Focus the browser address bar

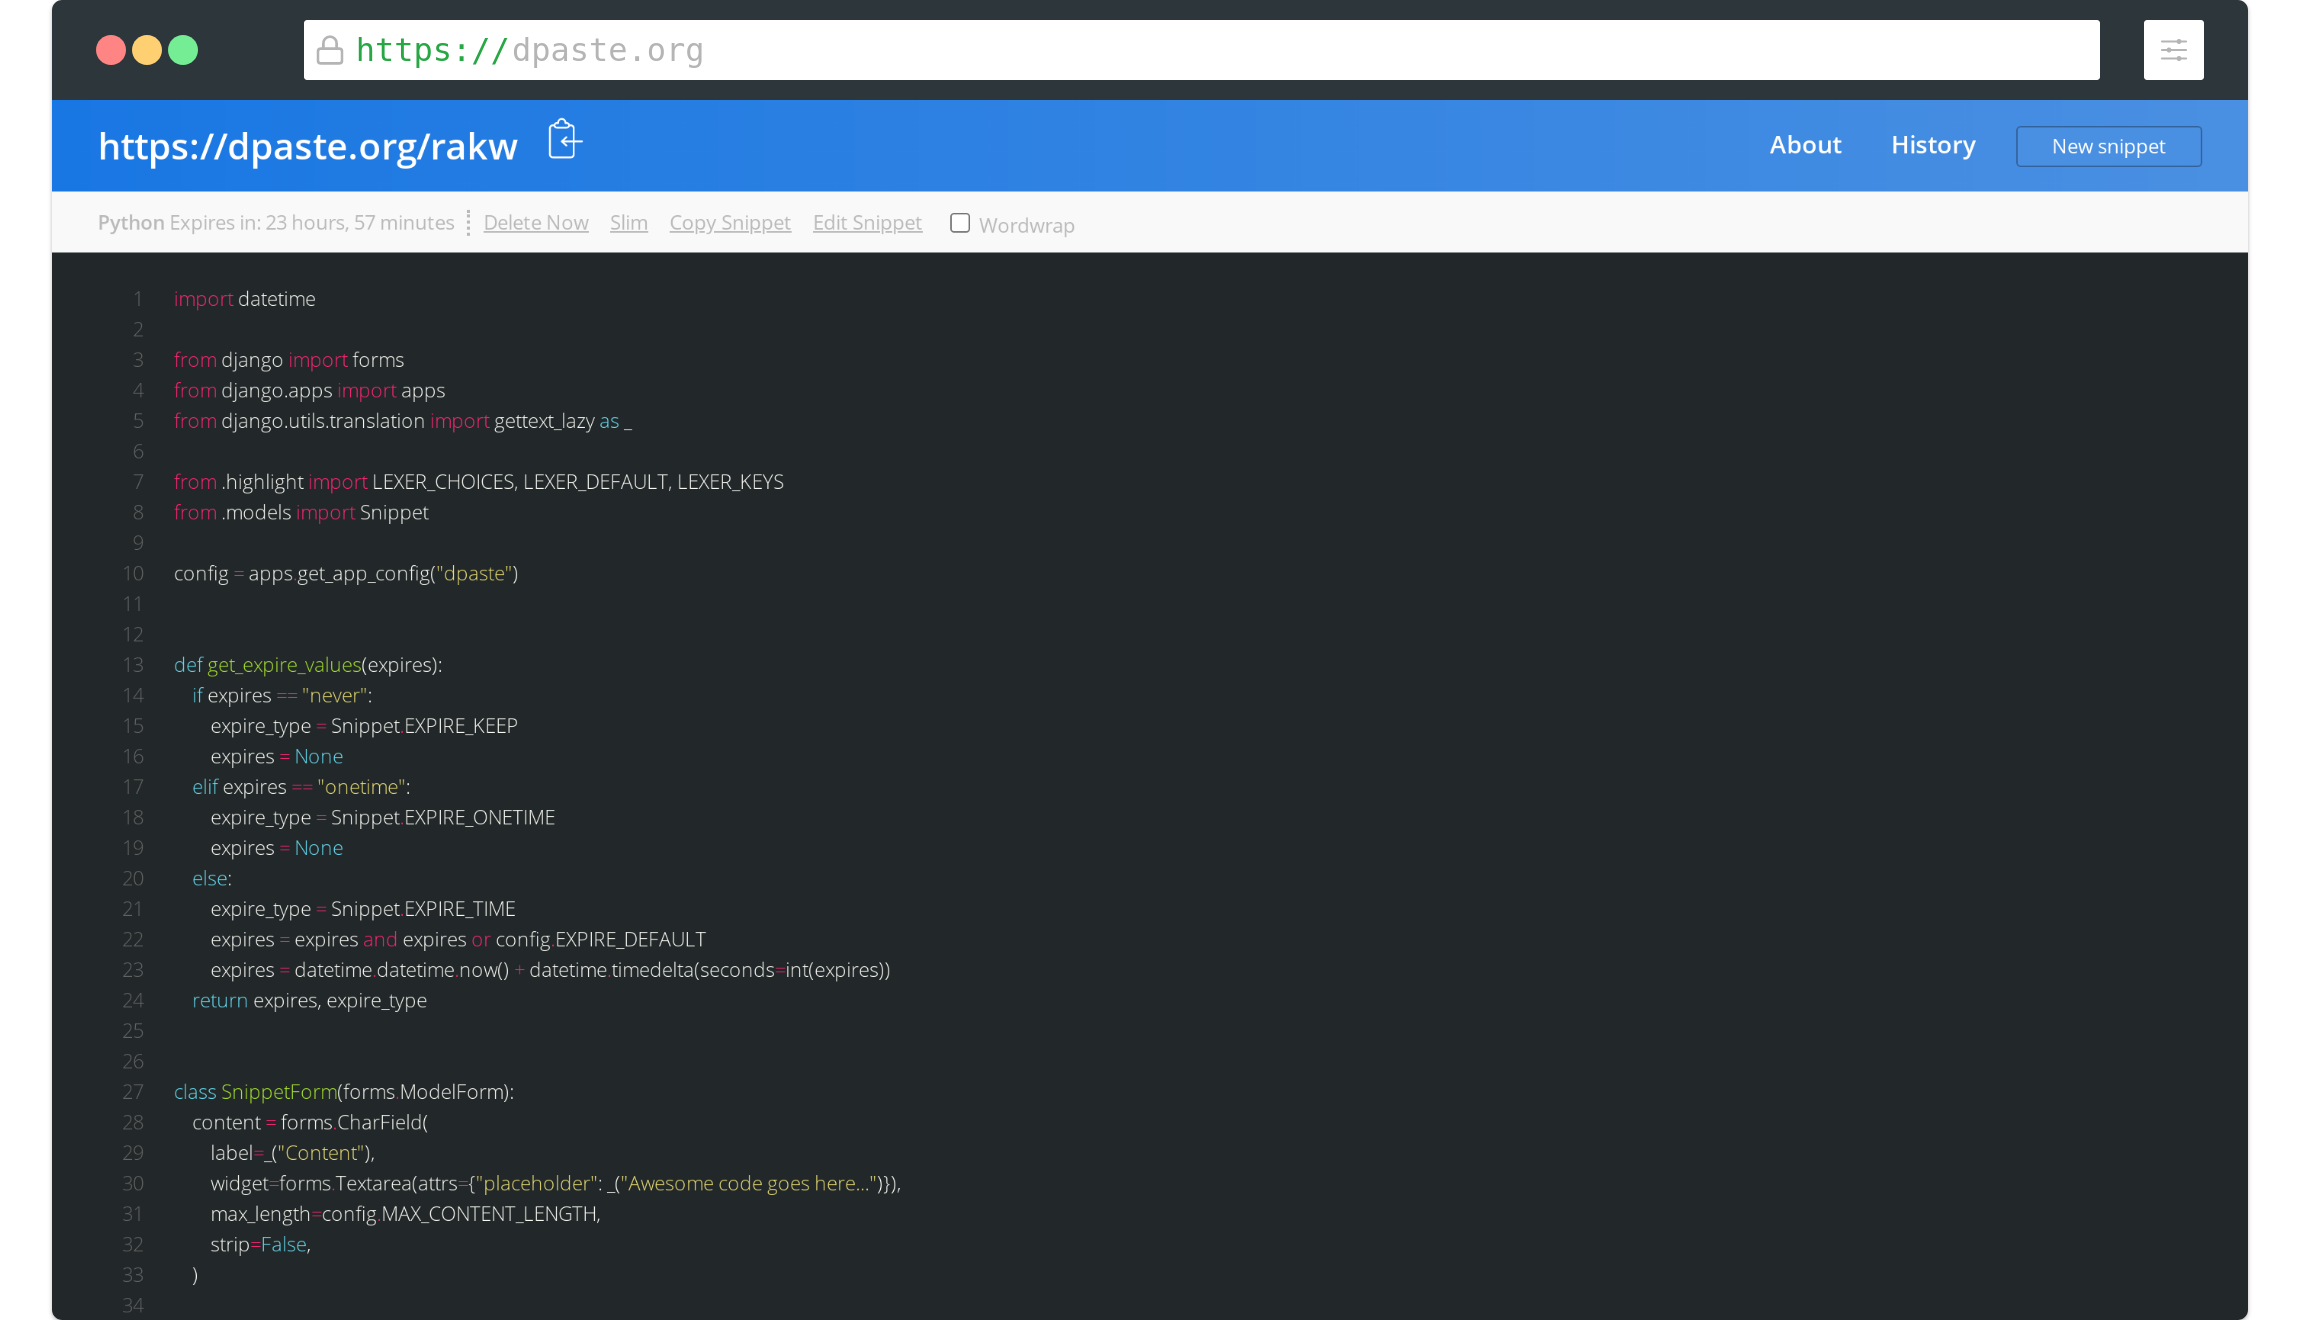1201,50
